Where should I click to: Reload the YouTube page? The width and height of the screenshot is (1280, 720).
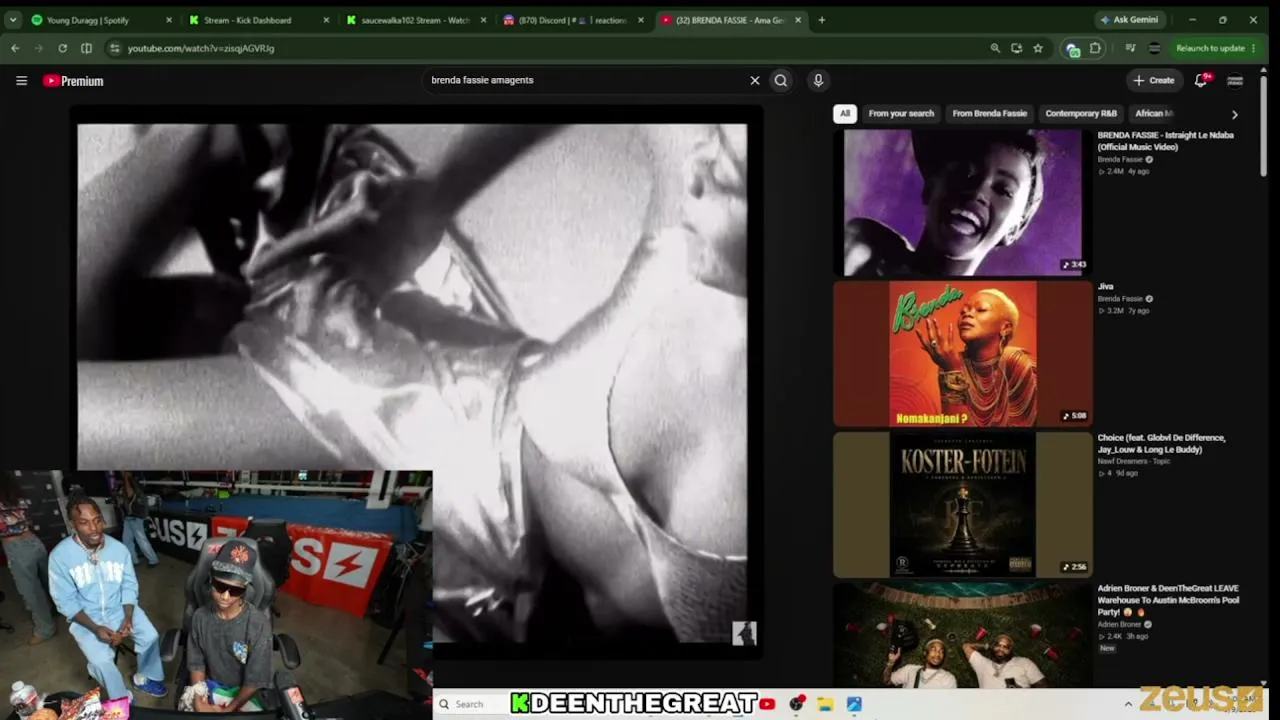pyautogui.click(x=62, y=48)
